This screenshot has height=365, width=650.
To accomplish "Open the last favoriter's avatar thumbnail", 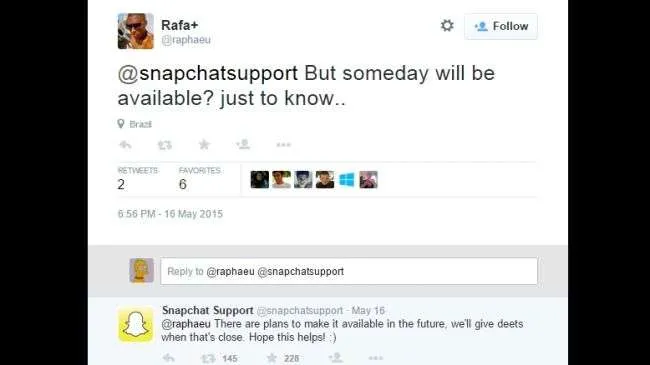I will tap(369, 180).
